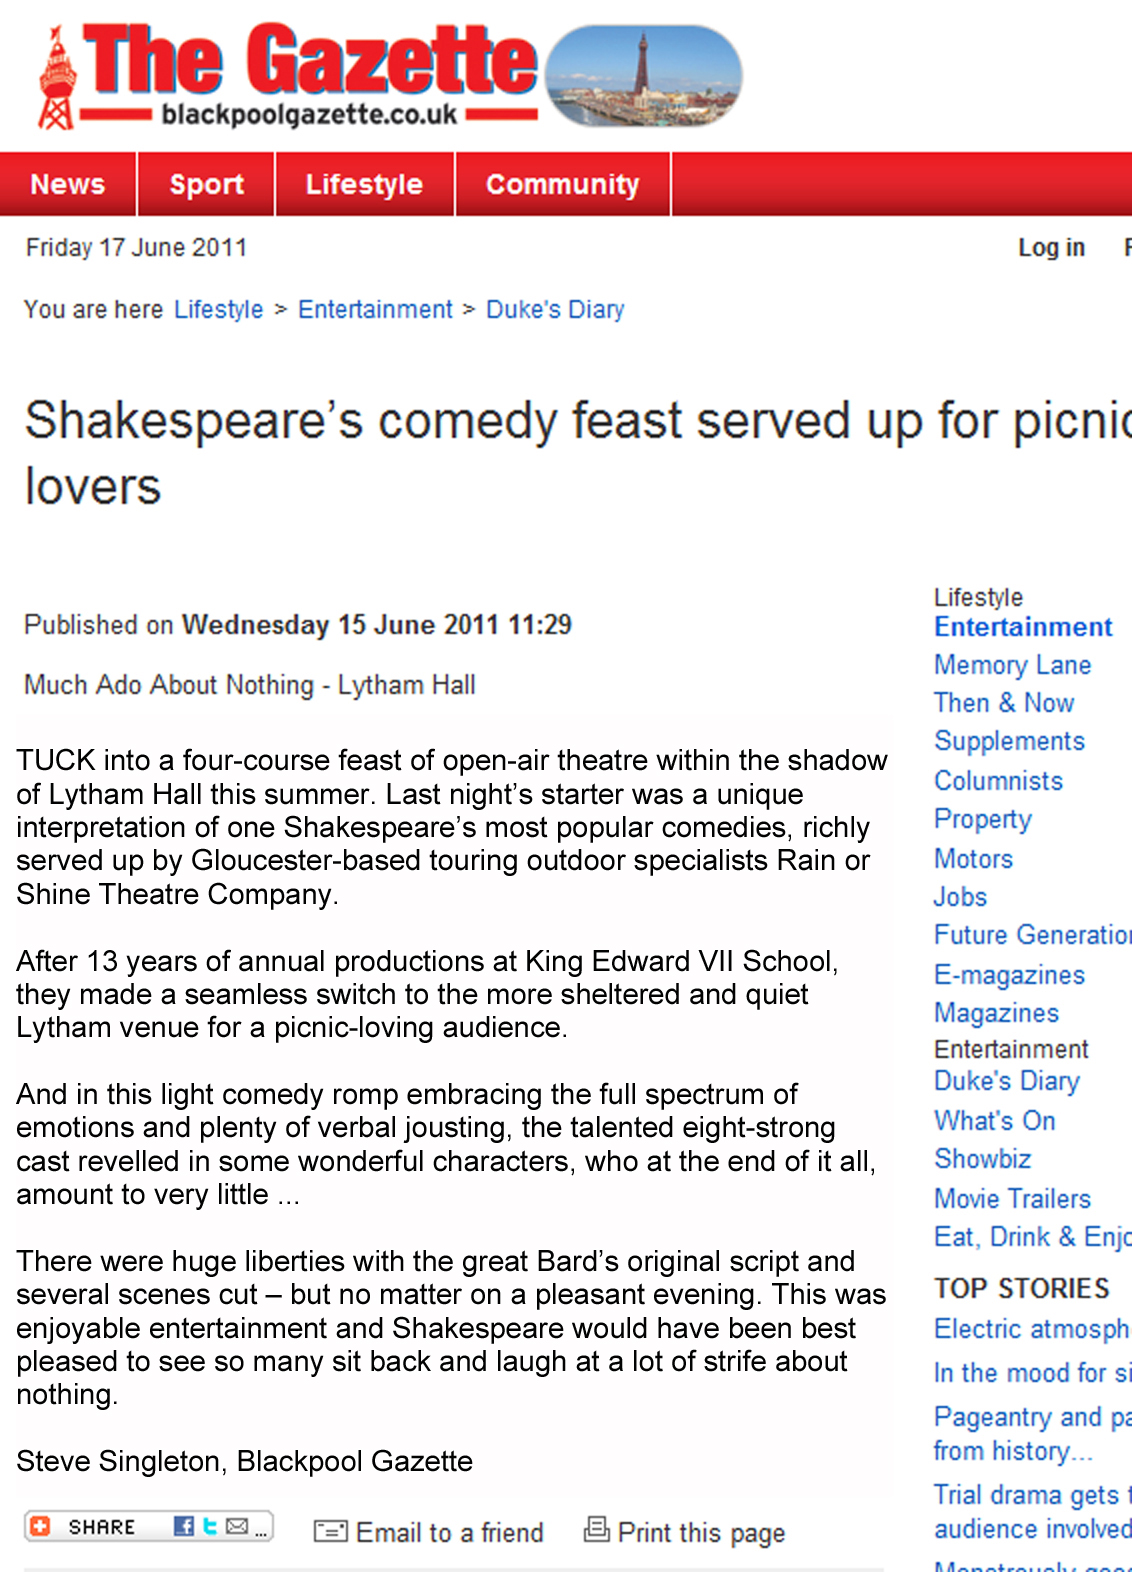Click the small envelope share icon

click(237, 1526)
